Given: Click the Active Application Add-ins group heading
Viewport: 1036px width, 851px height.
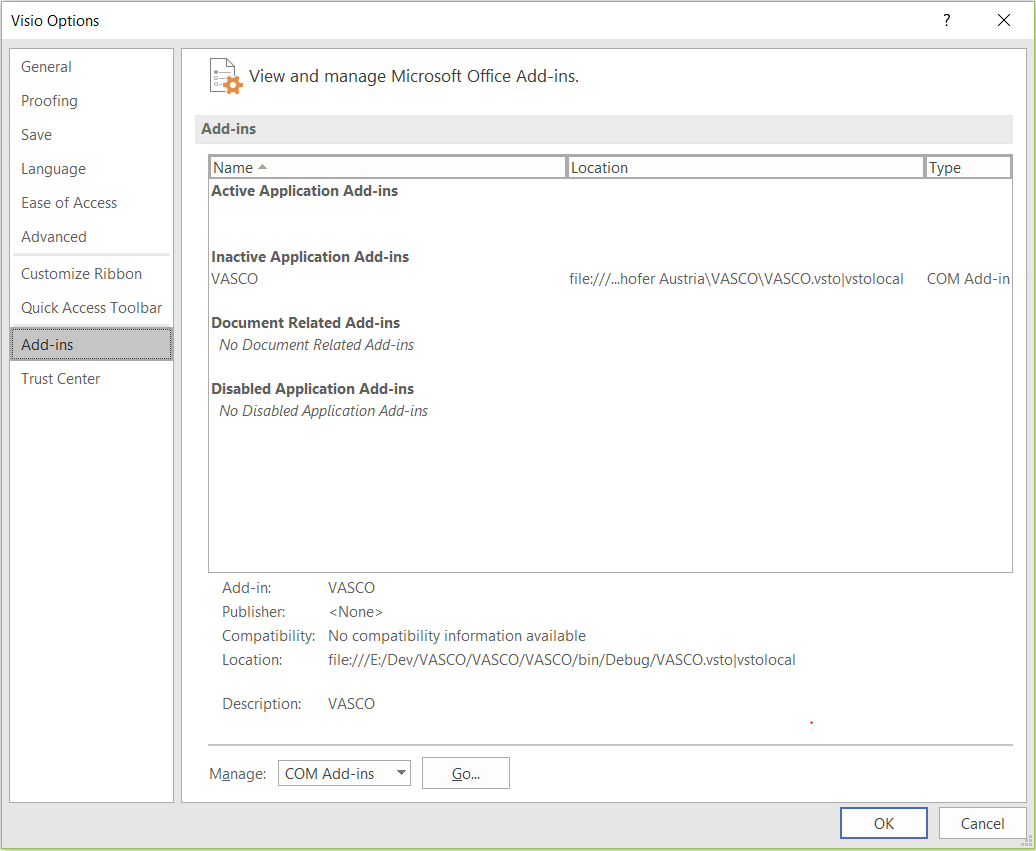Looking at the screenshot, I should tap(305, 191).
